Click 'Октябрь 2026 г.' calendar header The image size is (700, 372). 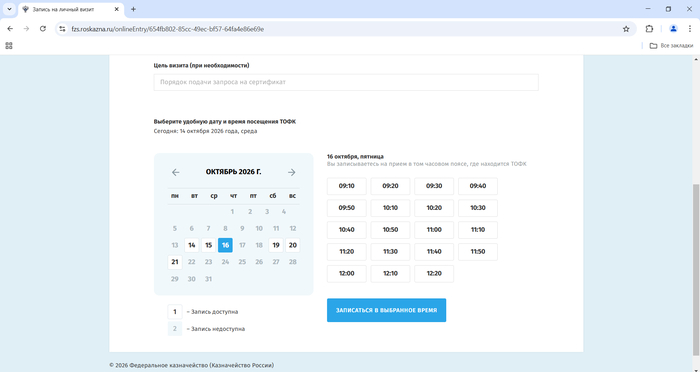point(233,172)
